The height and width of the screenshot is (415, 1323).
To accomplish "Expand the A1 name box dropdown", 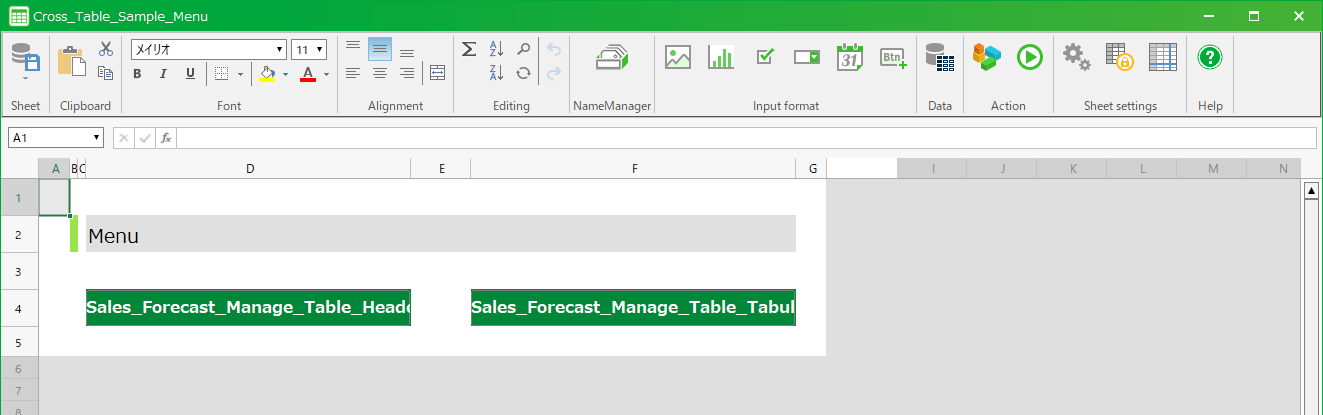I will pyautogui.click(x=97, y=138).
